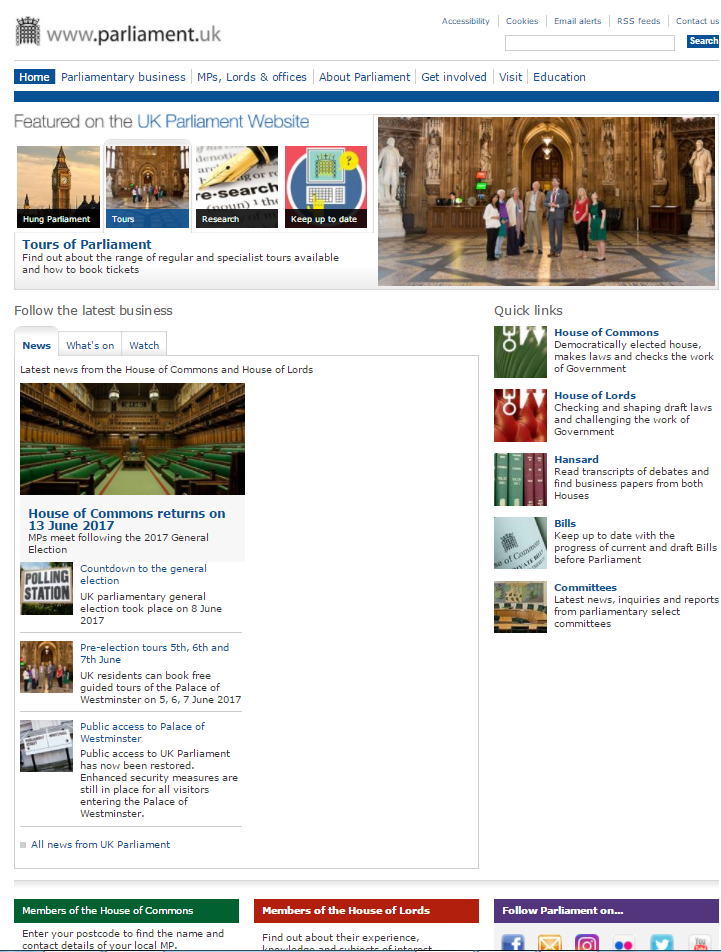This screenshot has width=721, height=952.
Task: Click the House of Commons green portcullis image
Action: tap(520, 352)
